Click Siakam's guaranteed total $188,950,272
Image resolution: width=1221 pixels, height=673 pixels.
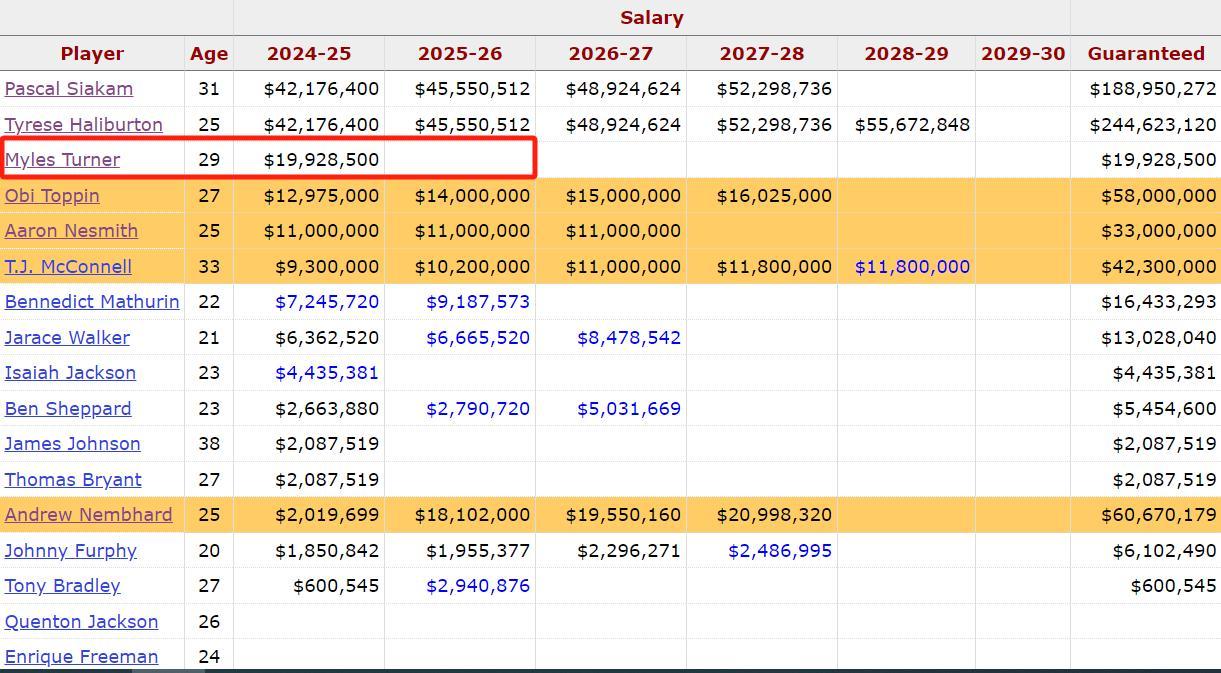[1153, 89]
